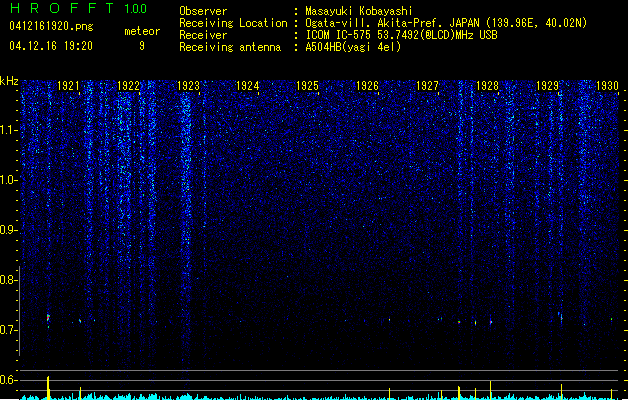Click the meteor count value 9
Image resolution: width=629 pixels, height=400 pixels.
pos(142,46)
